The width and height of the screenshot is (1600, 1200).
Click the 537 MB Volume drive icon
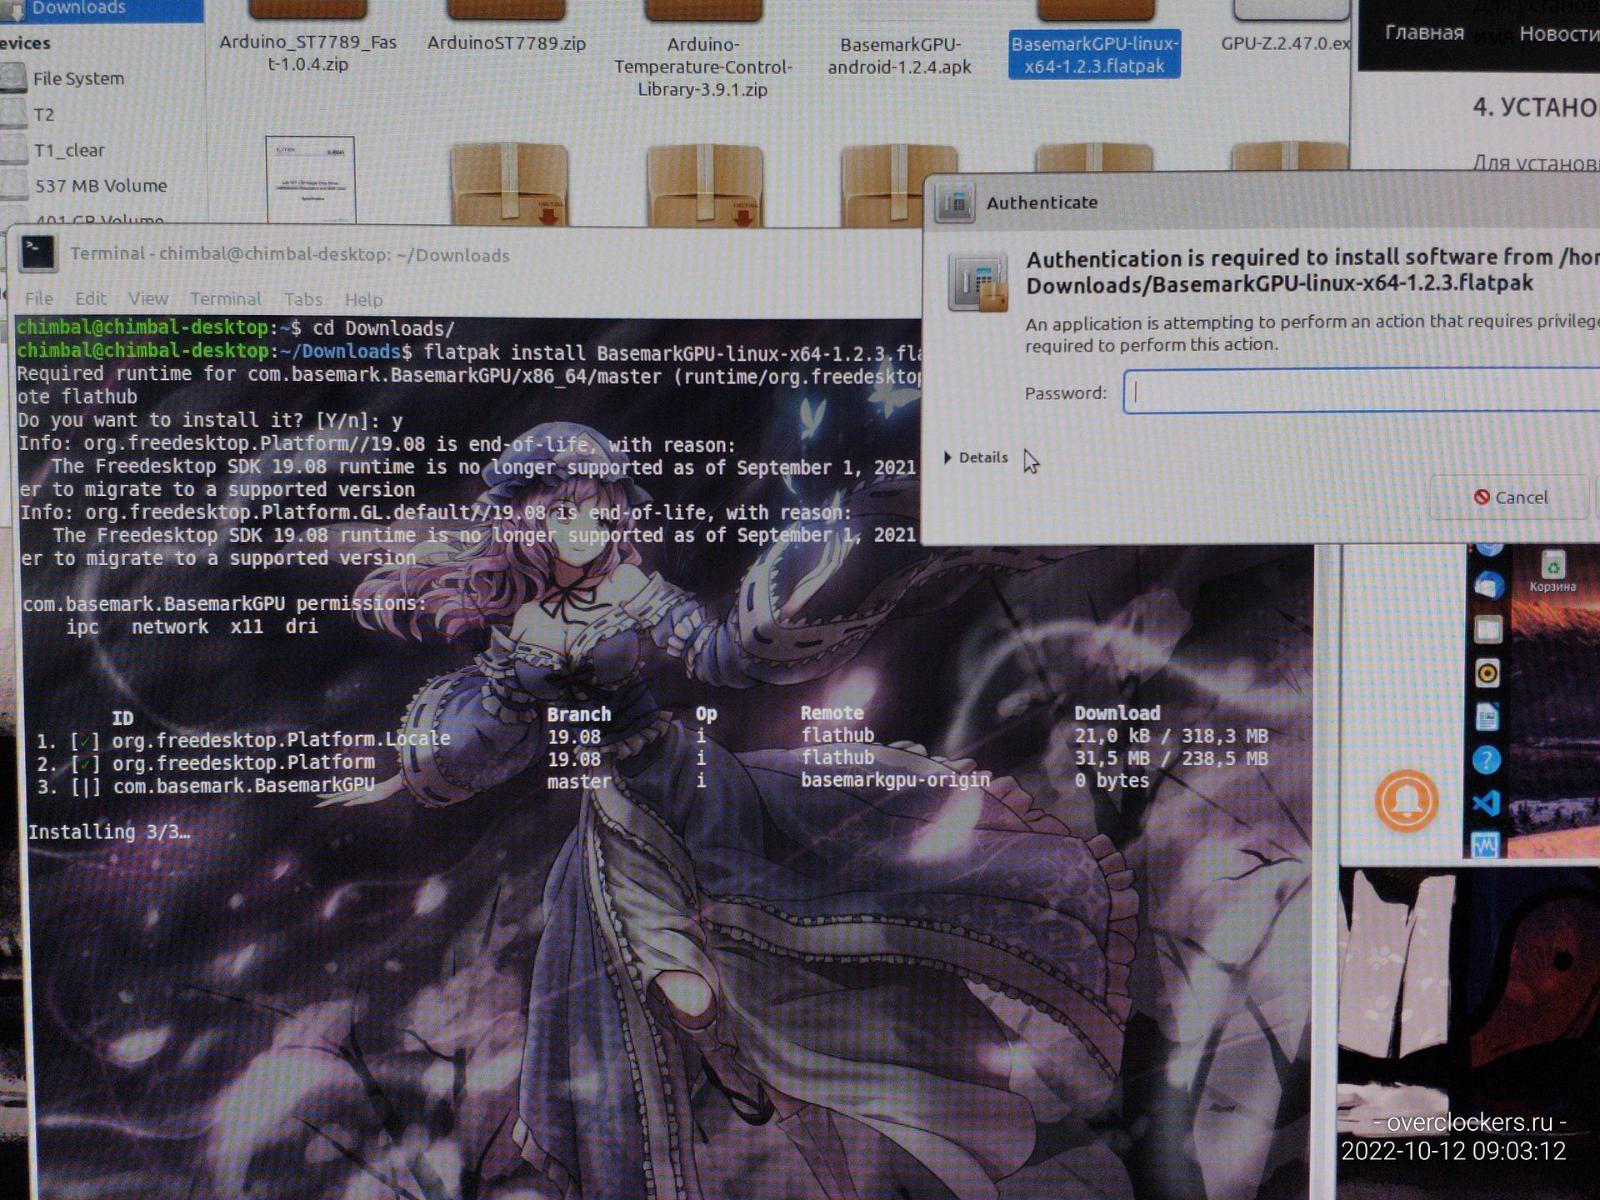pos(13,186)
